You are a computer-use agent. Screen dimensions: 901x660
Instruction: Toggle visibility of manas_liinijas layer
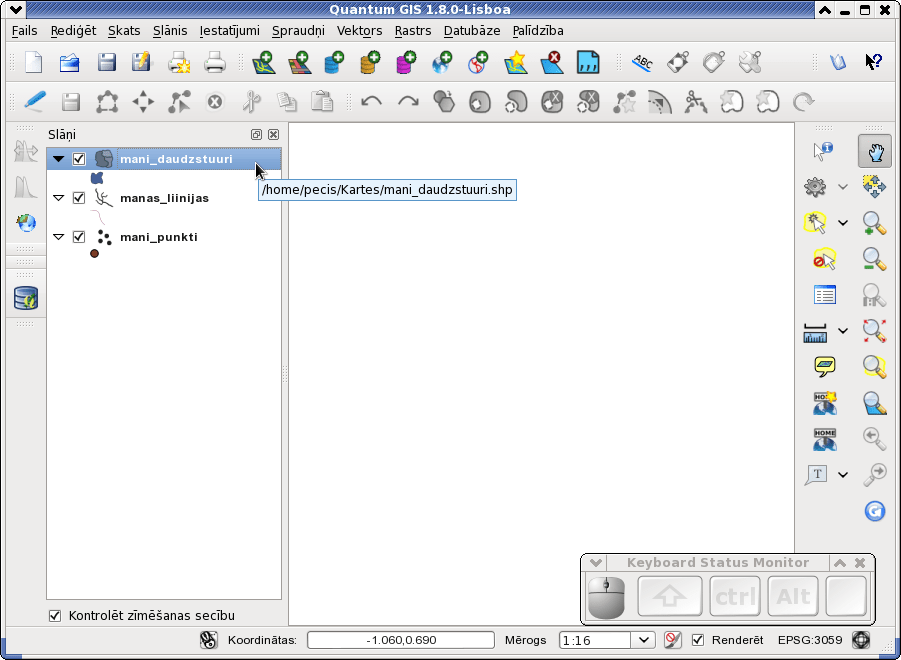(79, 198)
